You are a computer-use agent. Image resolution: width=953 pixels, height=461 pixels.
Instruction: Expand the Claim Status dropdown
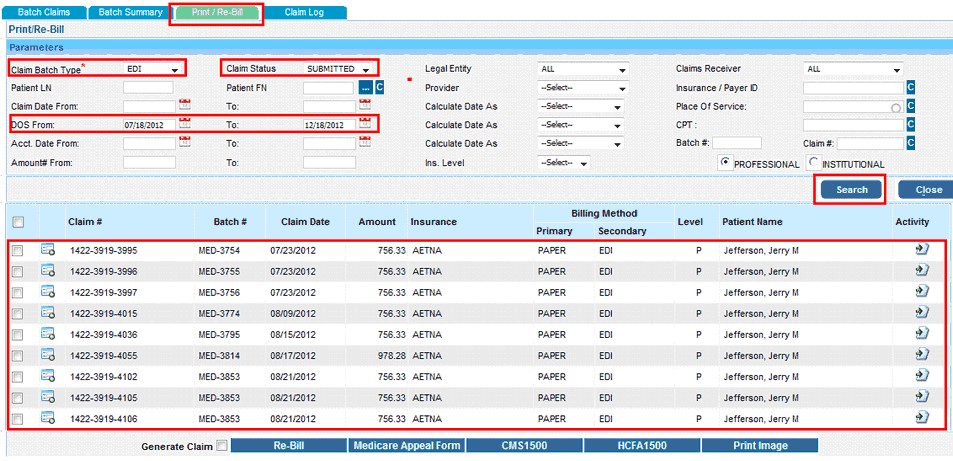pyautogui.click(x=341, y=69)
